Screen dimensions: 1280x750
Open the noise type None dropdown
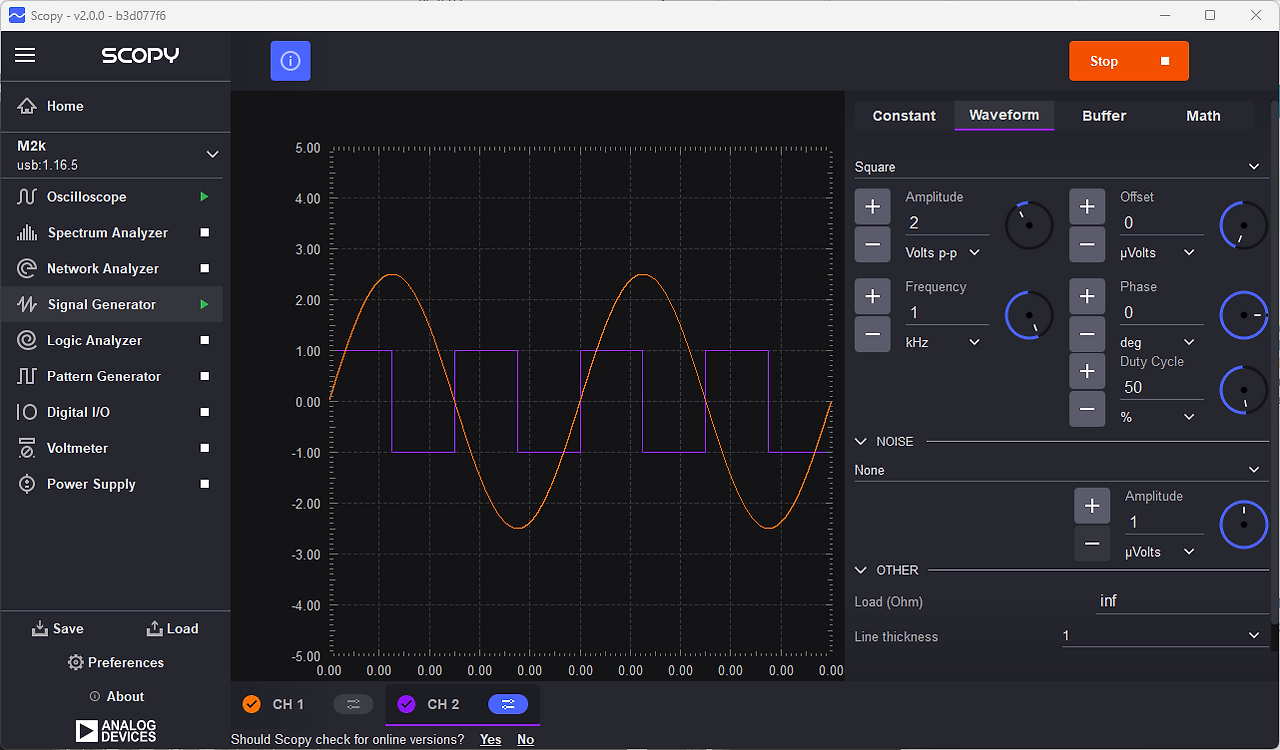1061,470
